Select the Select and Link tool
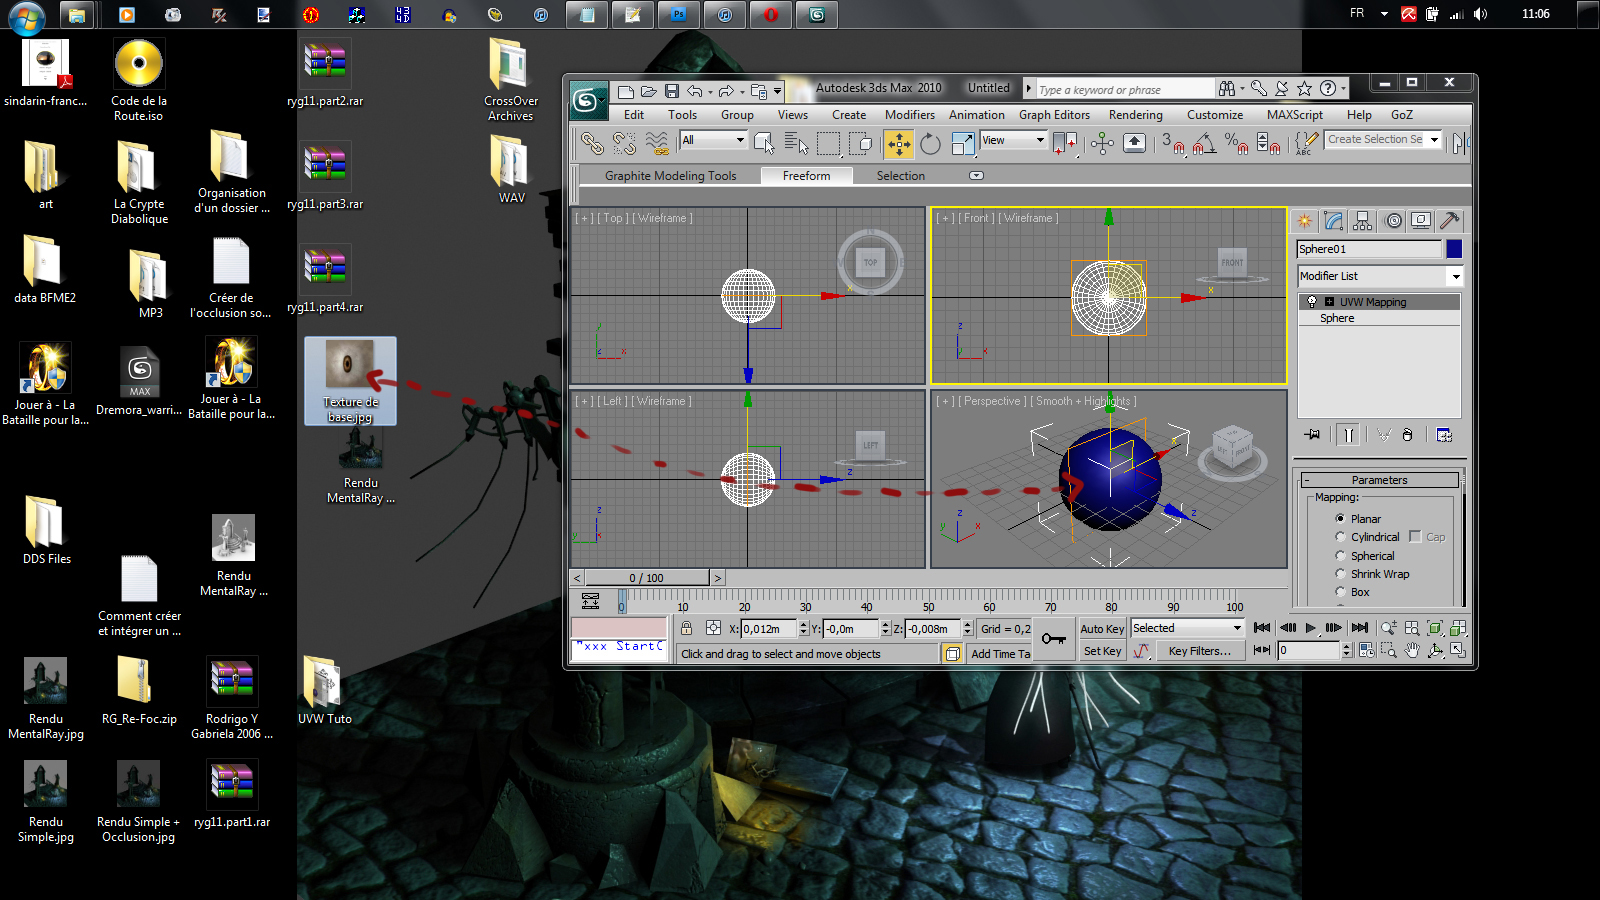The height and width of the screenshot is (900, 1600). (592, 144)
